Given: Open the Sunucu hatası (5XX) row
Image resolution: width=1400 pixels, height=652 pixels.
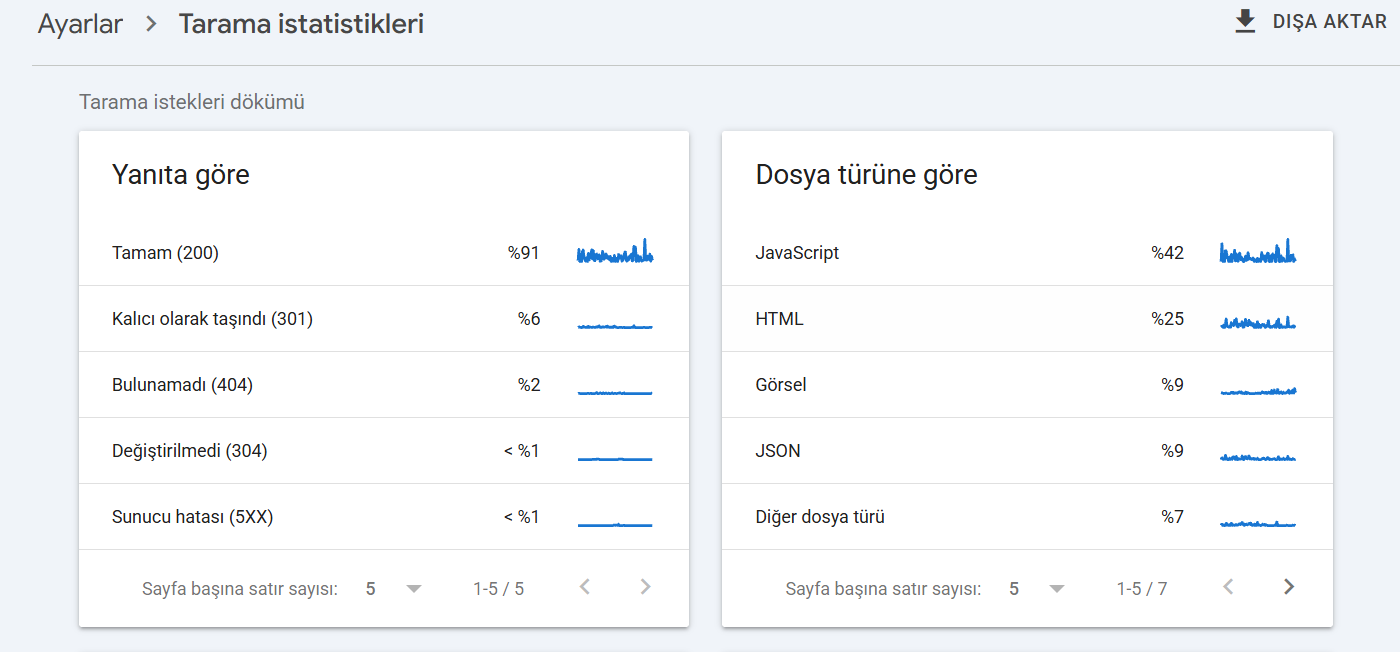Looking at the screenshot, I should point(384,517).
